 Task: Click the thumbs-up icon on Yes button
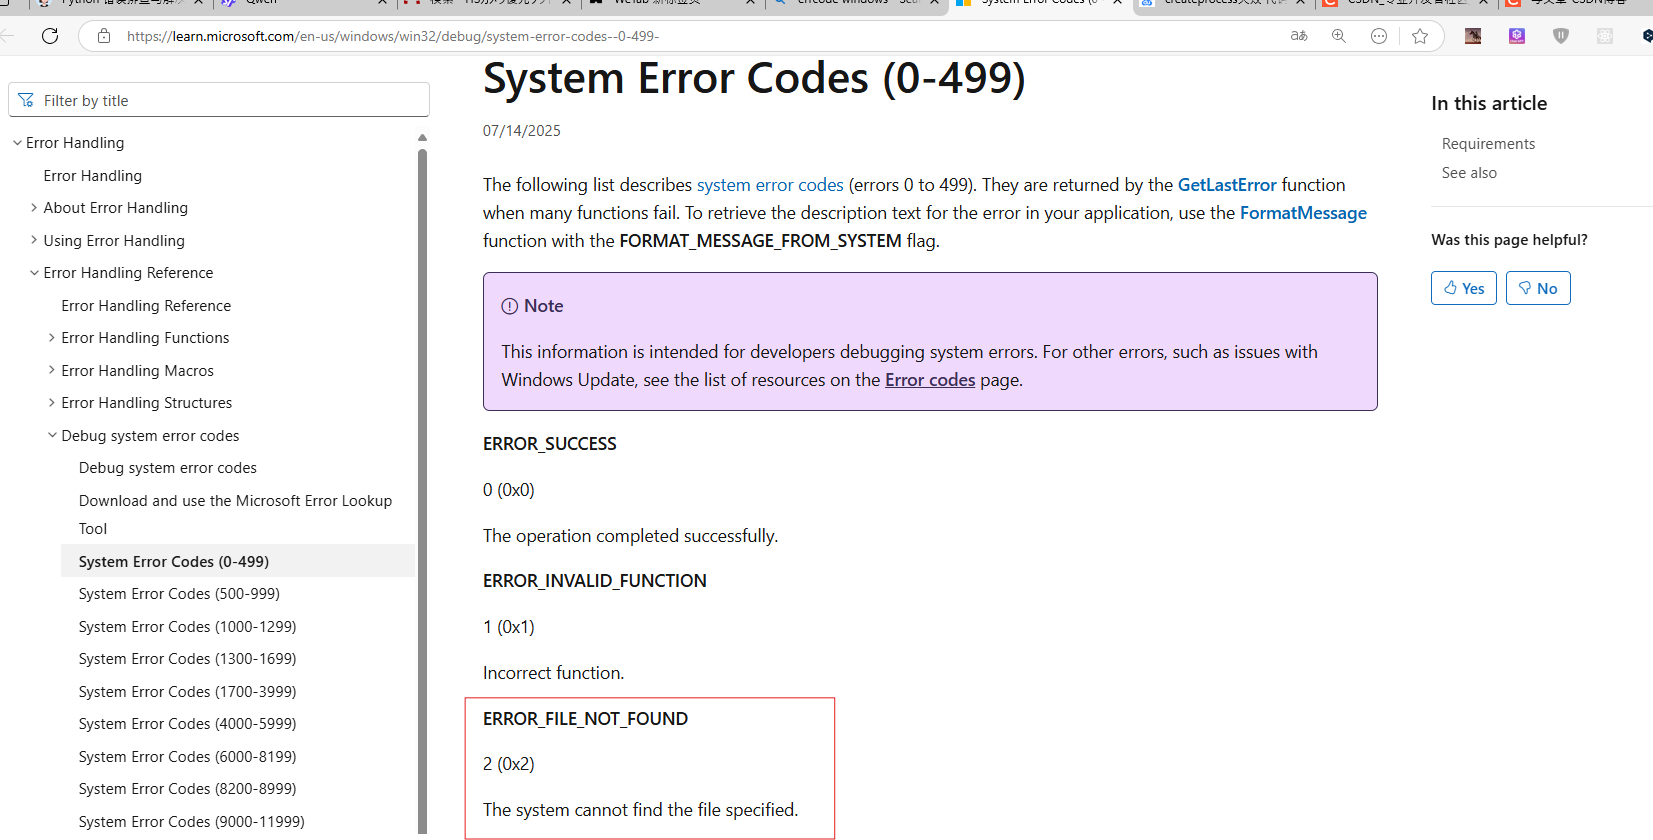tap(1450, 288)
